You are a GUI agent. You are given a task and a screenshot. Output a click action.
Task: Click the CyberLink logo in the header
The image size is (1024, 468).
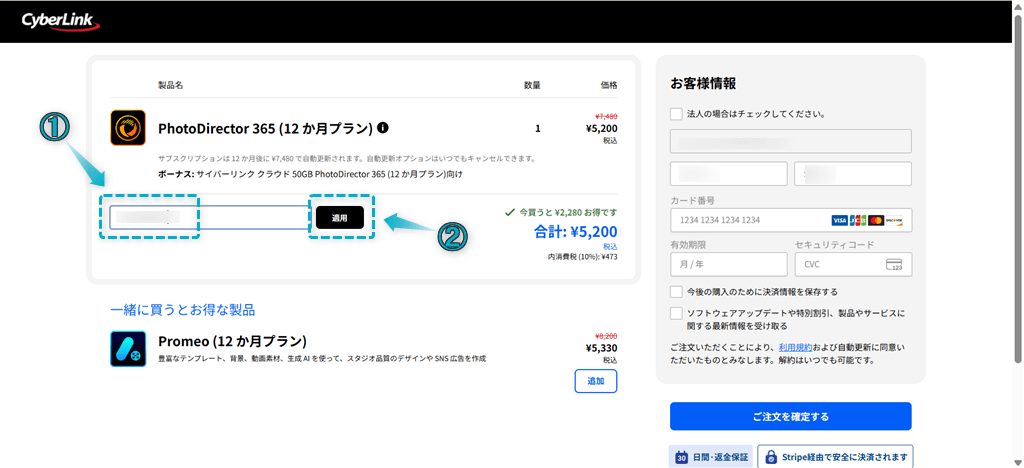(61, 22)
